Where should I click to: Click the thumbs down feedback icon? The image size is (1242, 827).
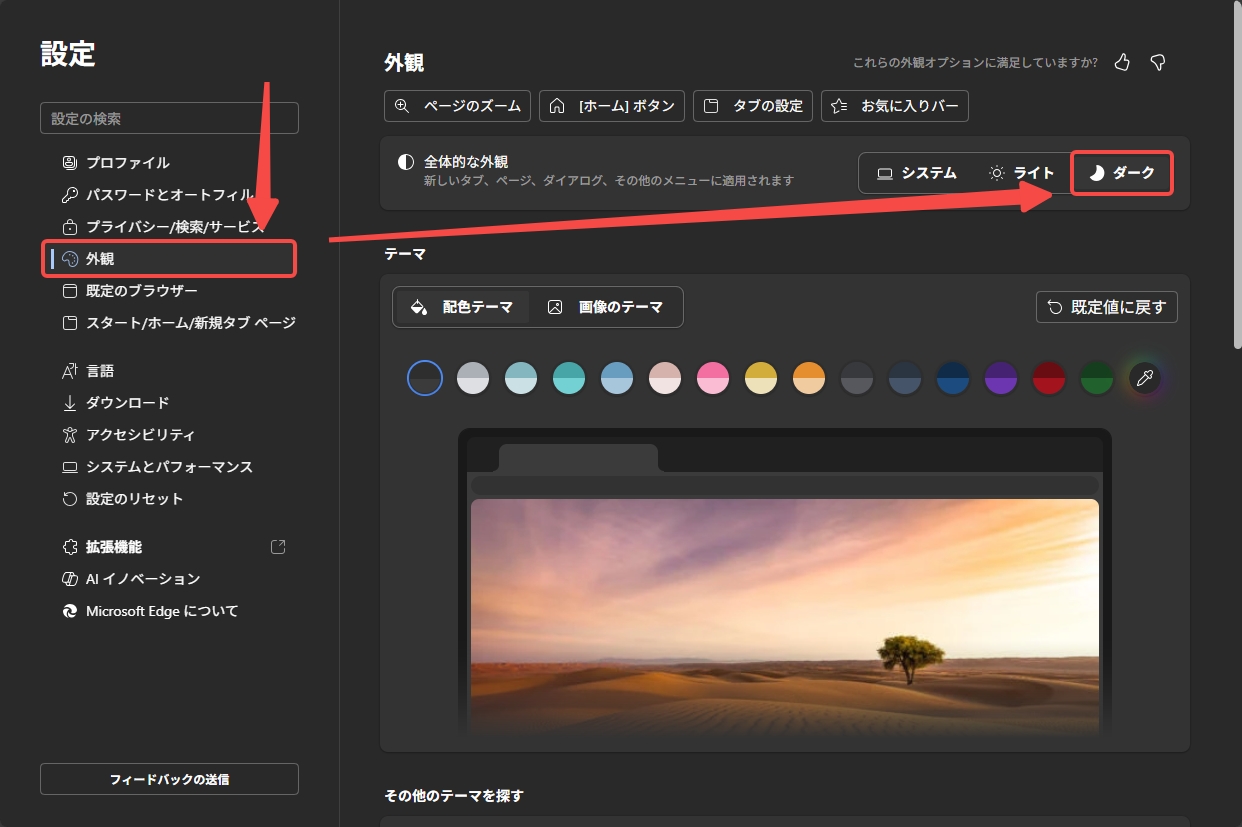coord(1158,63)
